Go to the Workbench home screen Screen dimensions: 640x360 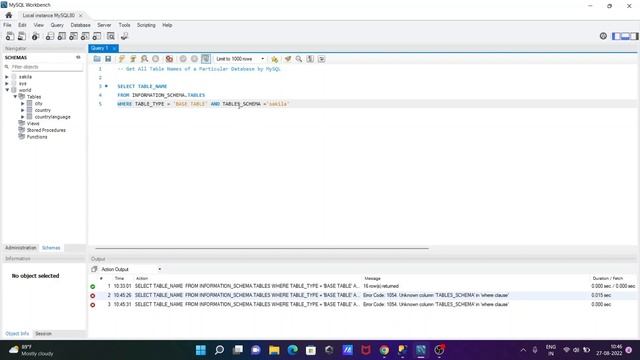9,15
